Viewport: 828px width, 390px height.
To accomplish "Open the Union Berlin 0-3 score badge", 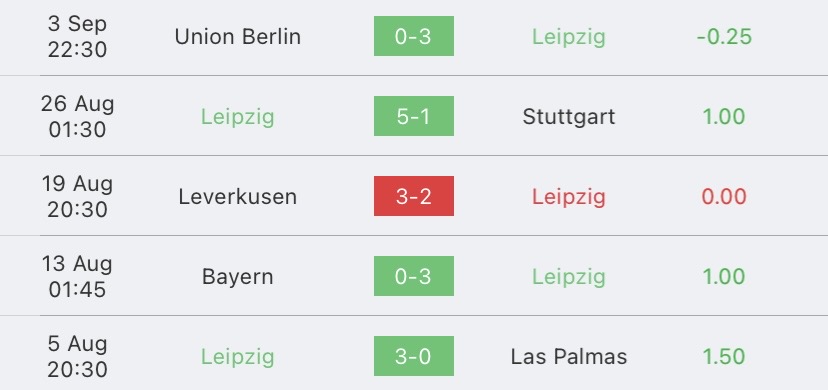I will pyautogui.click(x=413, y=36).
